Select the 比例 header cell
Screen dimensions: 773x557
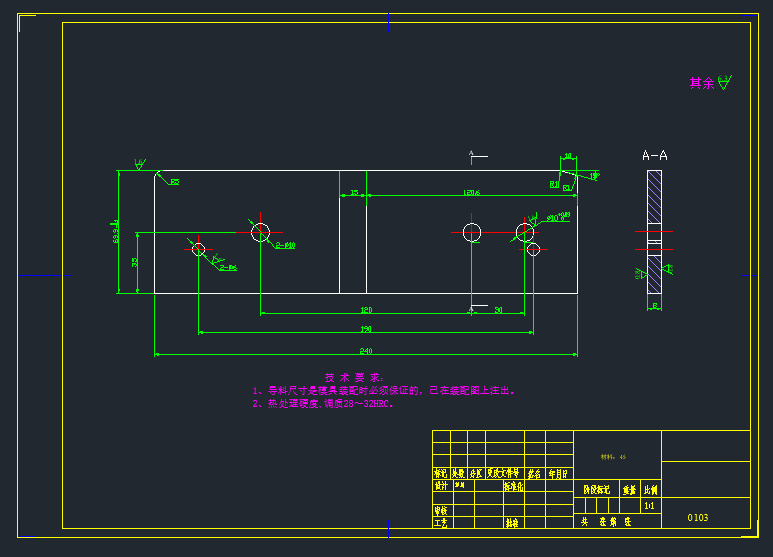tap(651, 489)
